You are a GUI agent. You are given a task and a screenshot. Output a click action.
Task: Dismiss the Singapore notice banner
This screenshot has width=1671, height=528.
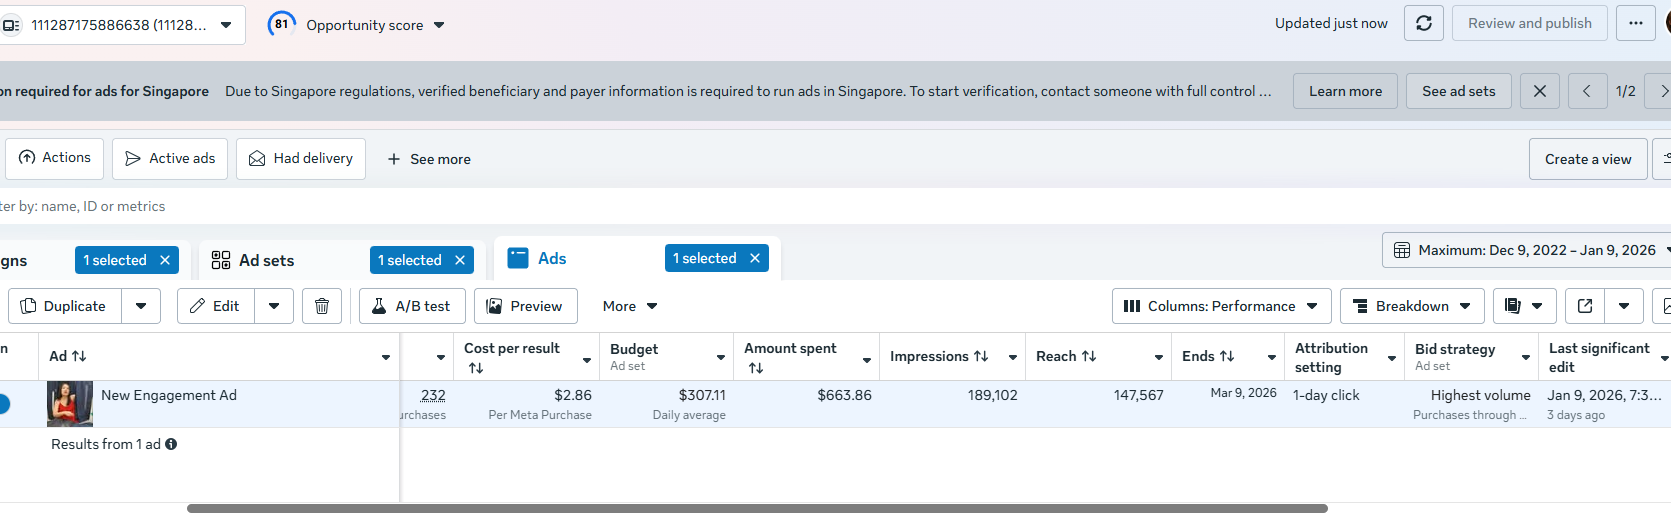click(1539, 91)
